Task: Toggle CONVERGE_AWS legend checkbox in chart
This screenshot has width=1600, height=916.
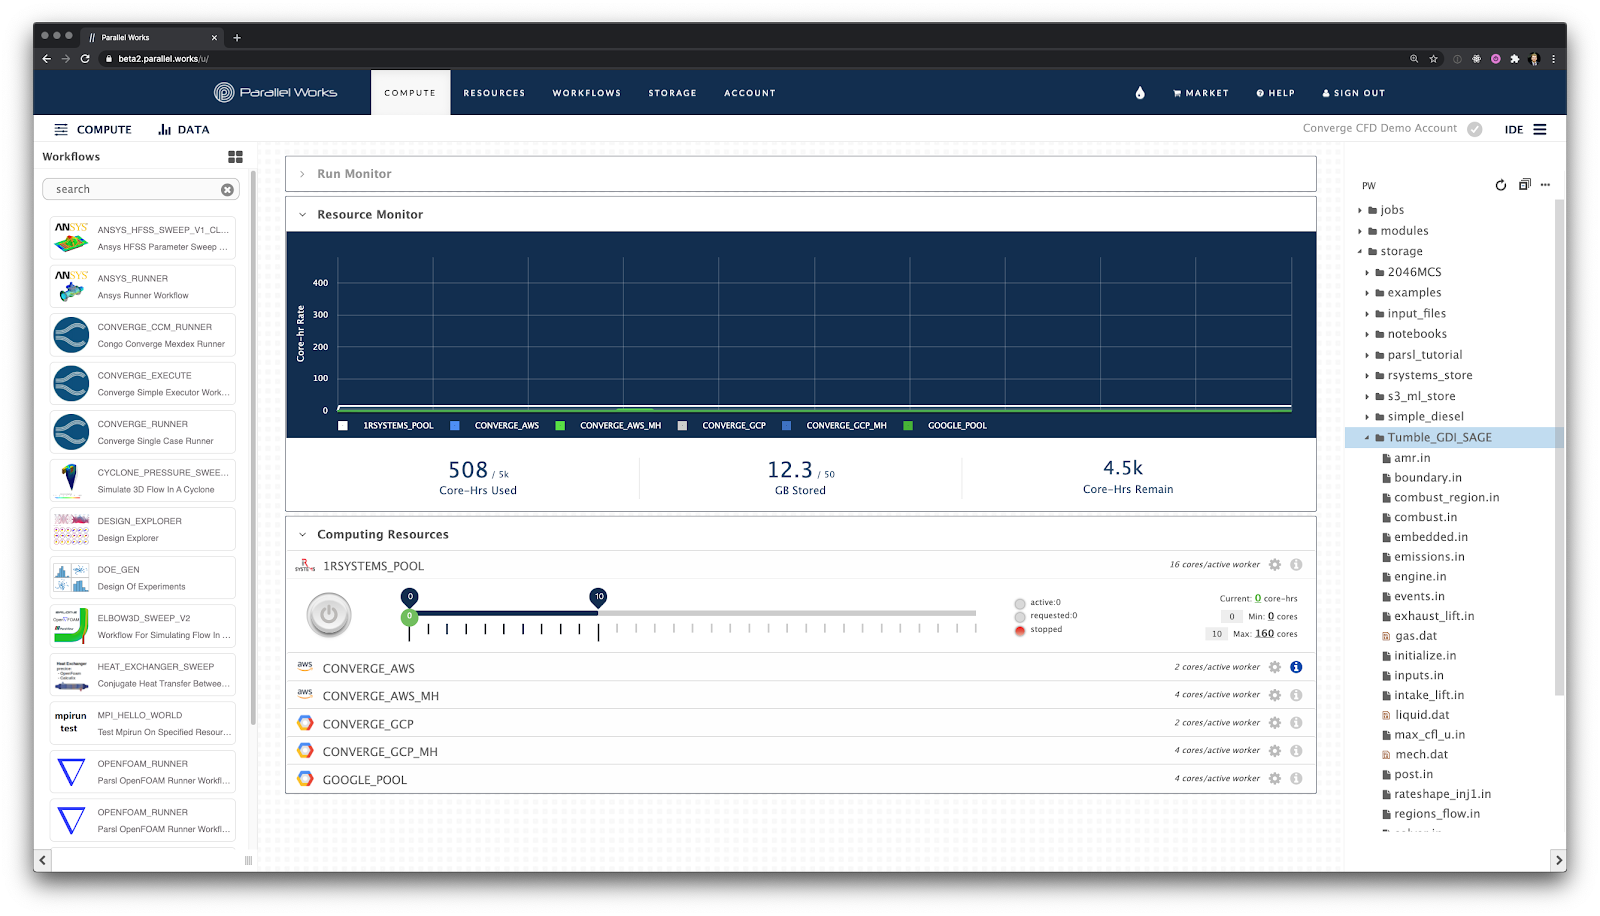Action: pyautogui.click(x=455, y=426)
